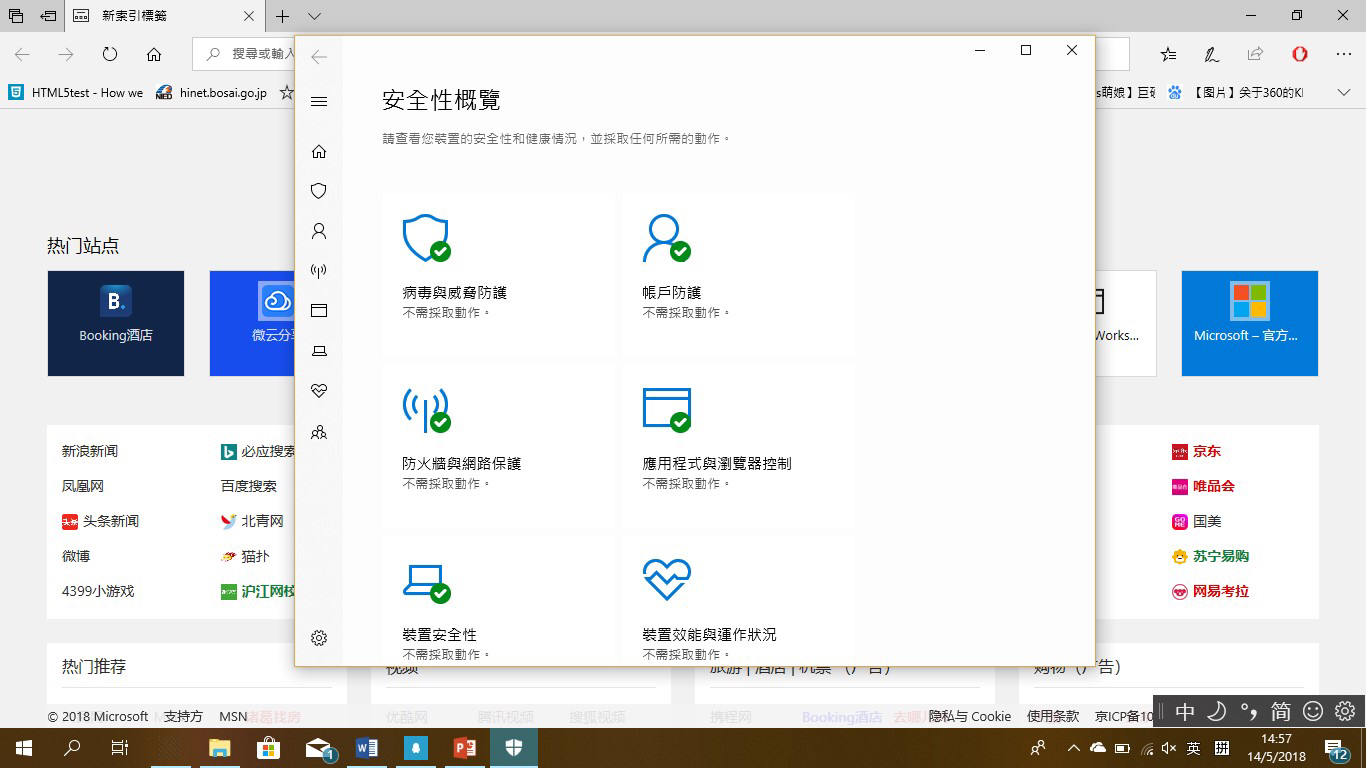1366x768 pixels.
Task: Select app & browser control sidebar icon
Action: [x=319, y=311]
